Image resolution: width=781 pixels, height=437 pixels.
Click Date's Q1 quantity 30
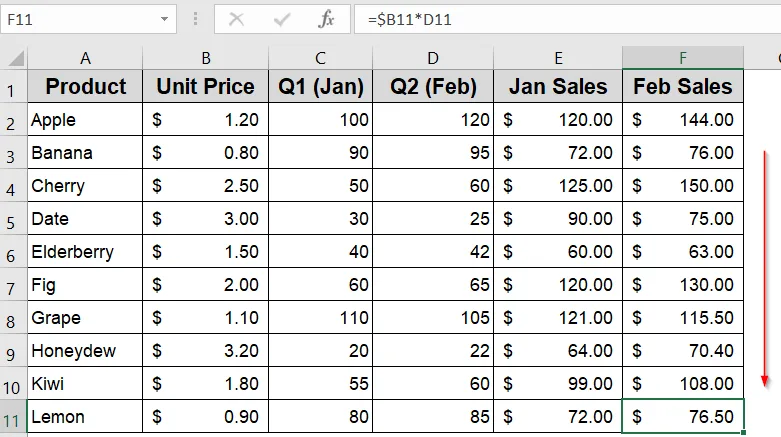(320, 219)
